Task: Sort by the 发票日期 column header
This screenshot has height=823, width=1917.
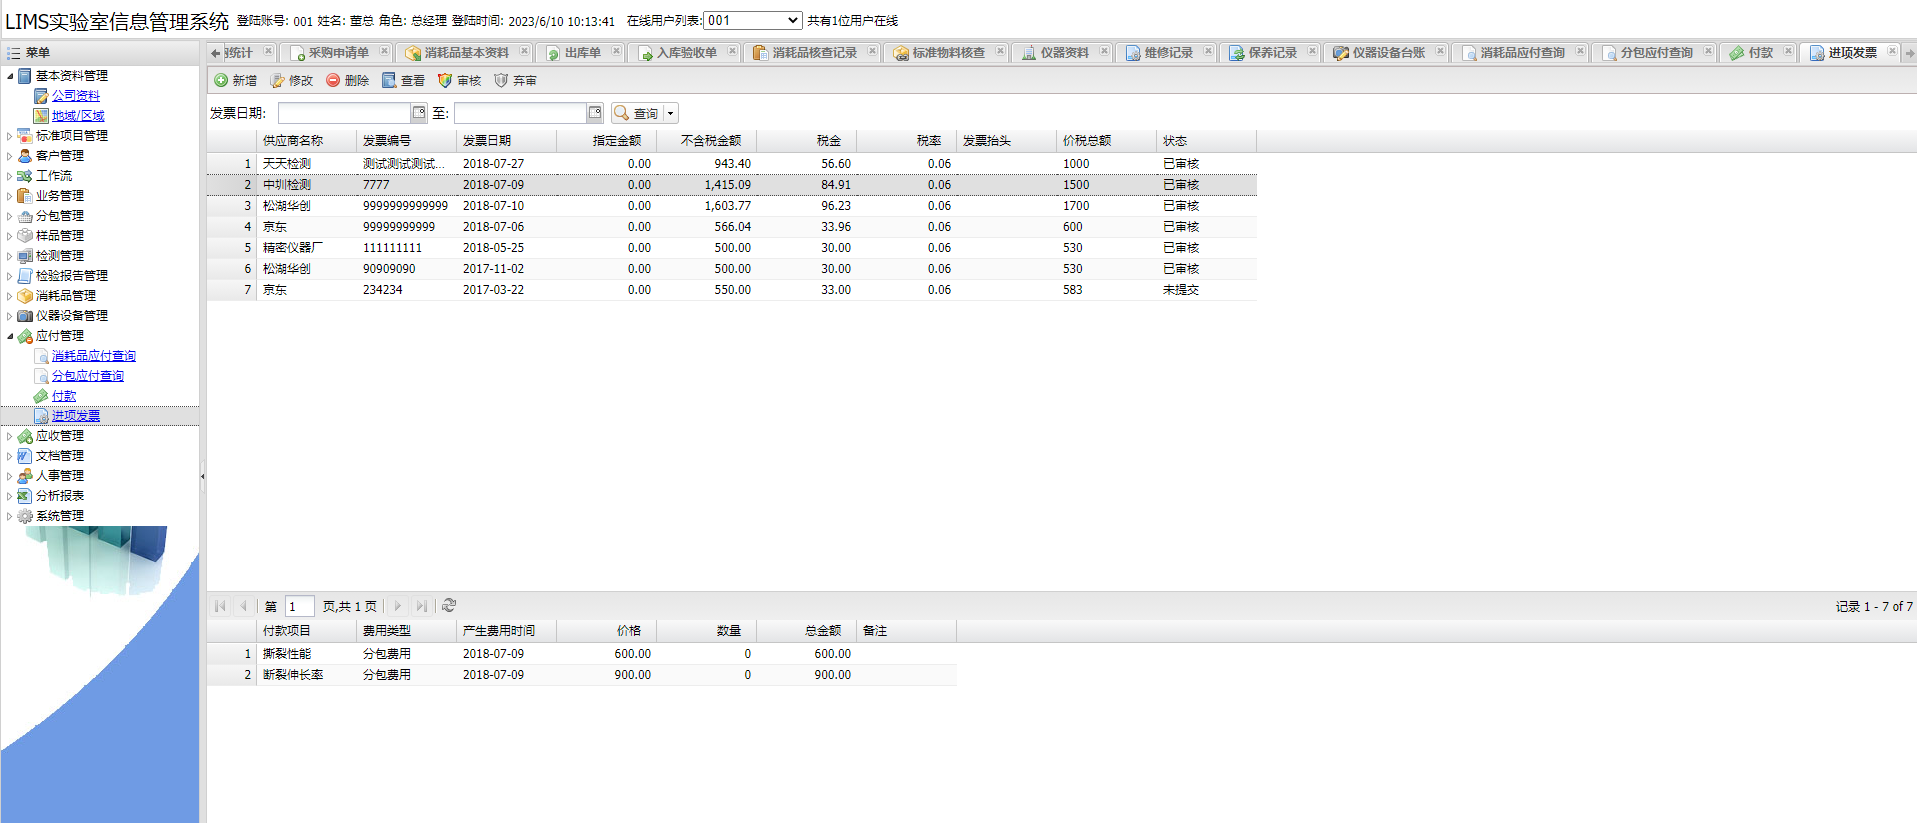Action: (507, 141)
